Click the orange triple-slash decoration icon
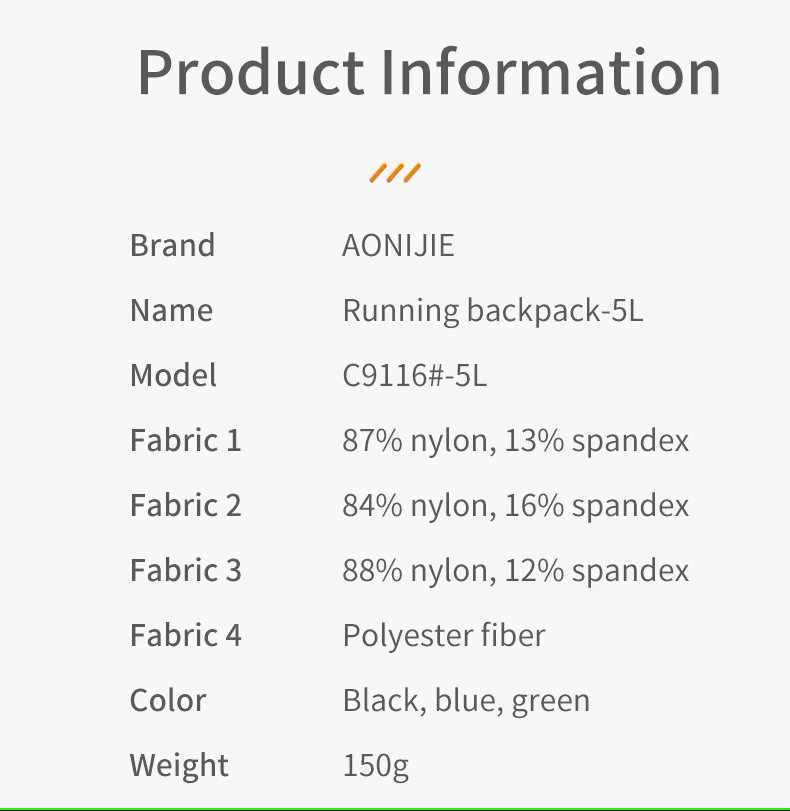This screenshot has width=790, height=811. pos(395,173)
